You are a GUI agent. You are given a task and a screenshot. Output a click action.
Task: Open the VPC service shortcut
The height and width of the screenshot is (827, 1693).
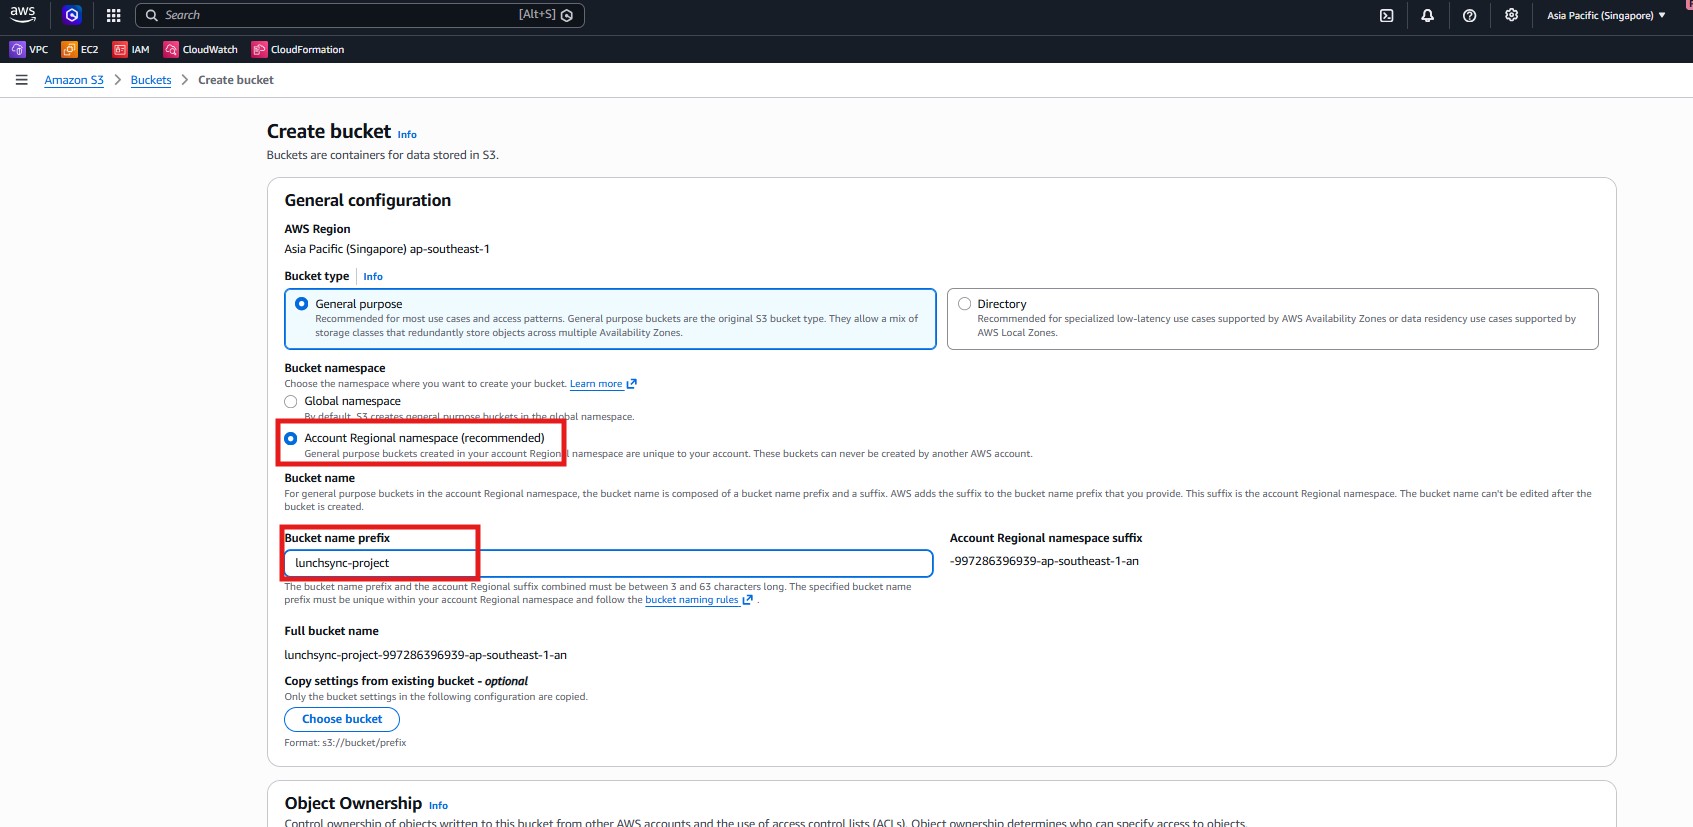point(29,49)
